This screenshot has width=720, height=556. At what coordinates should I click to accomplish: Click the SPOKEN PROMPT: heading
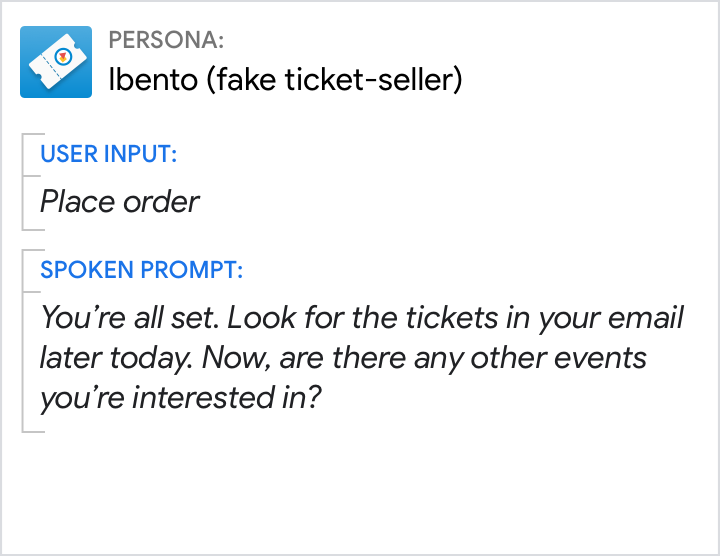point(141,270)
